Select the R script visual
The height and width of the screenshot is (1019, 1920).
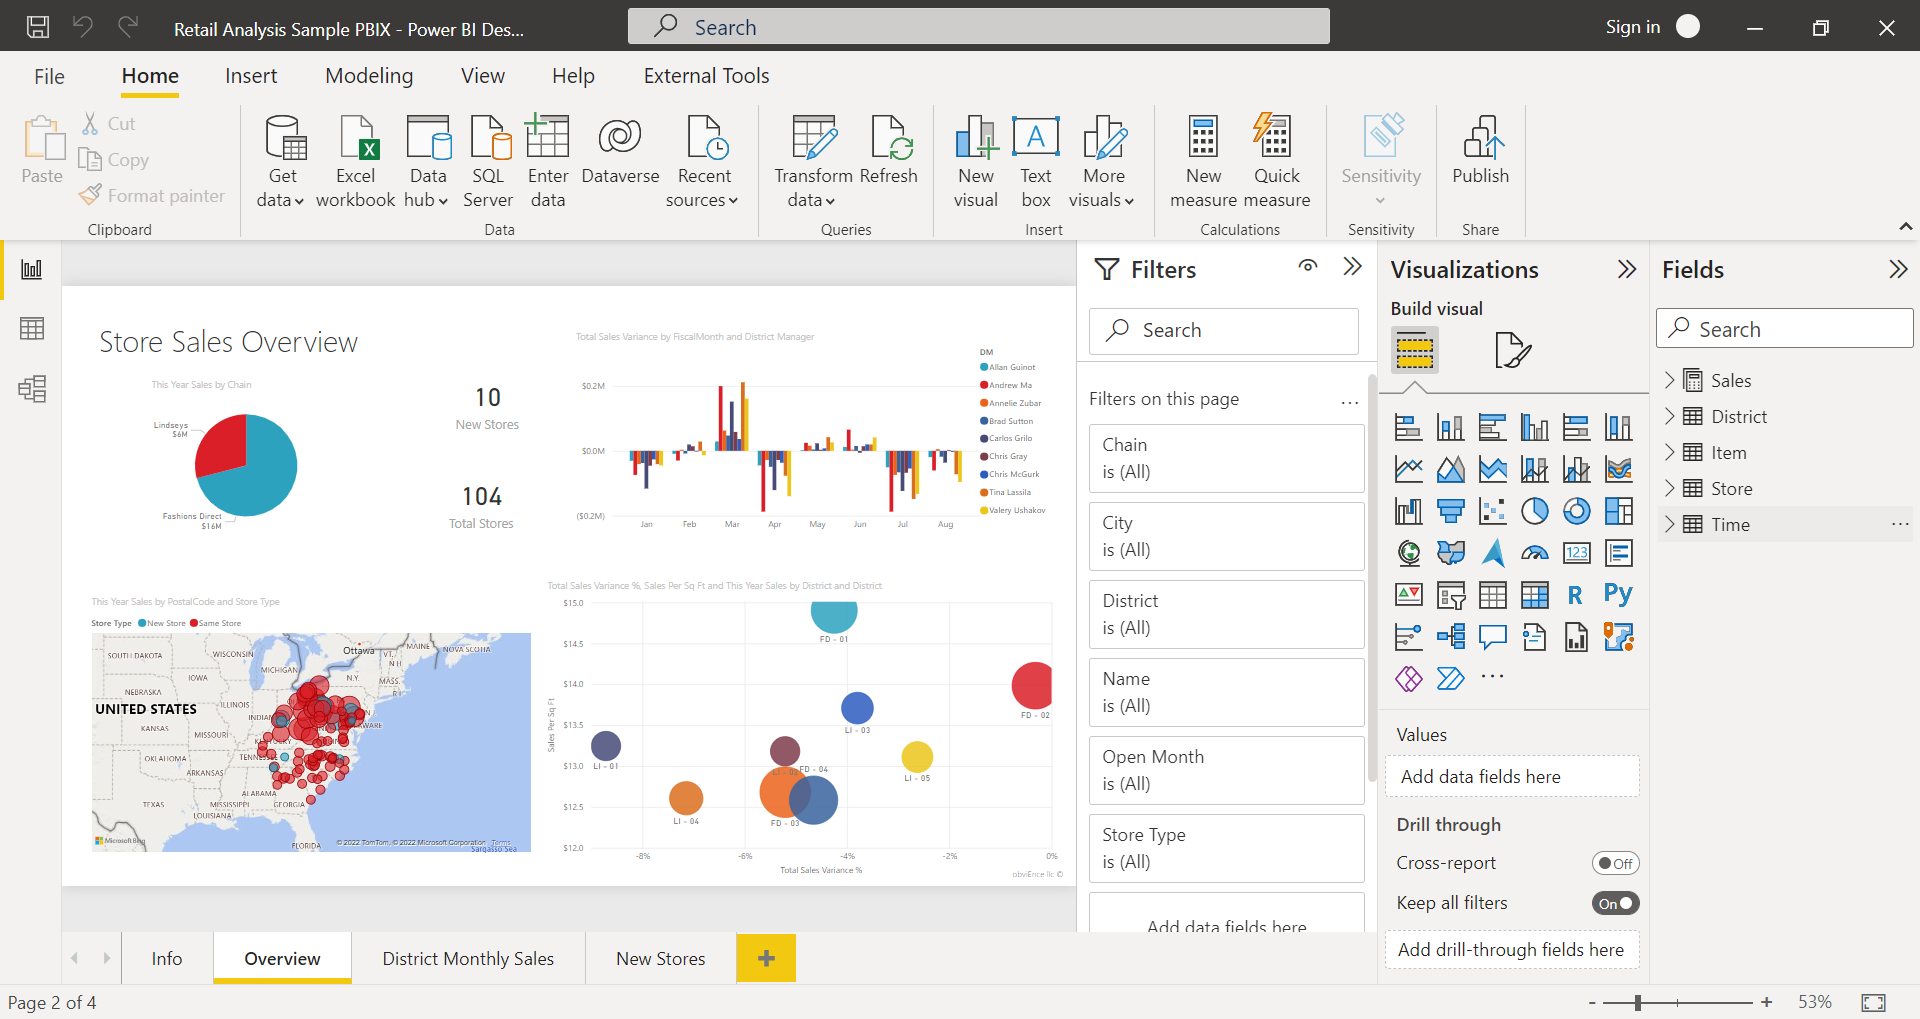[1576, 594]
